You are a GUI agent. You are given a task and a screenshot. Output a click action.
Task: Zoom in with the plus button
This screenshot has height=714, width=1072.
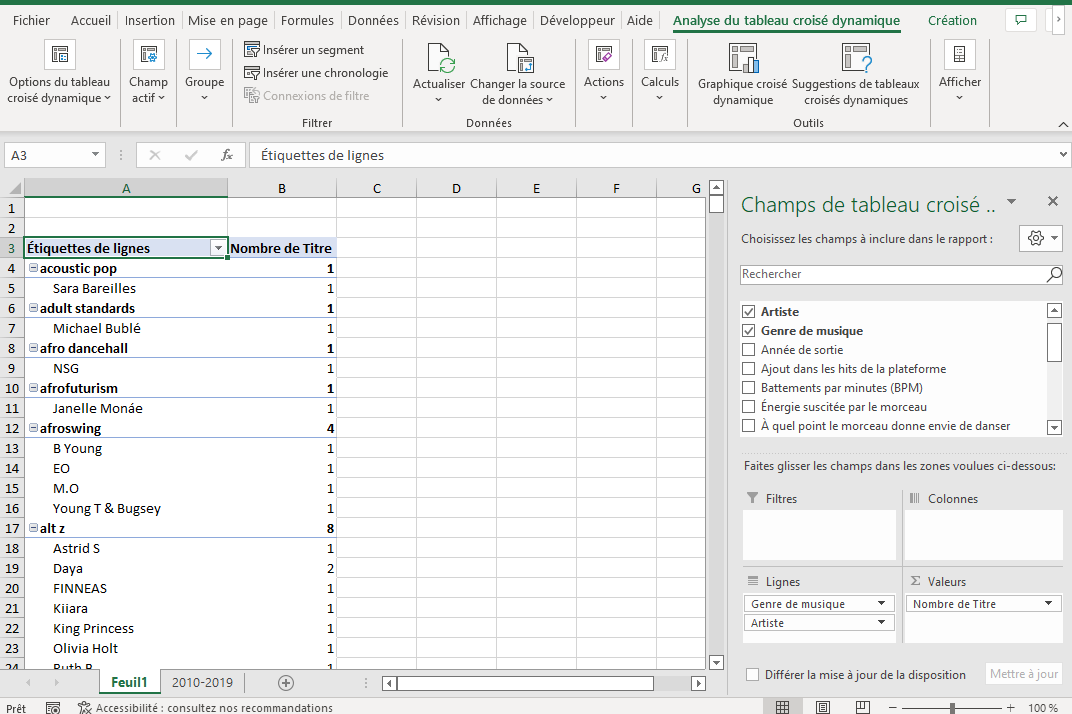[1010, 708]
